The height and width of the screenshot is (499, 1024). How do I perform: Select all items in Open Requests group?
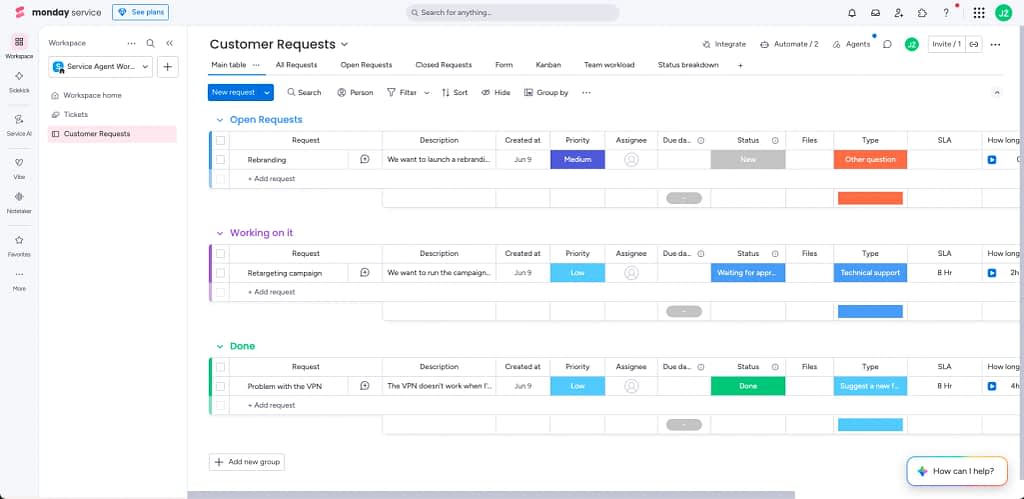[x=221, y=140]
